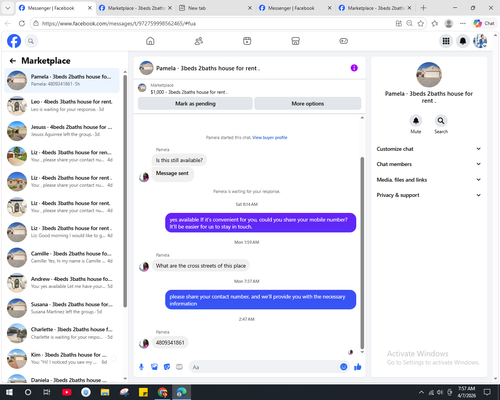Open Liz 4beds 2baths house conversation
The image size is (500, 400).
click(62, 181)
